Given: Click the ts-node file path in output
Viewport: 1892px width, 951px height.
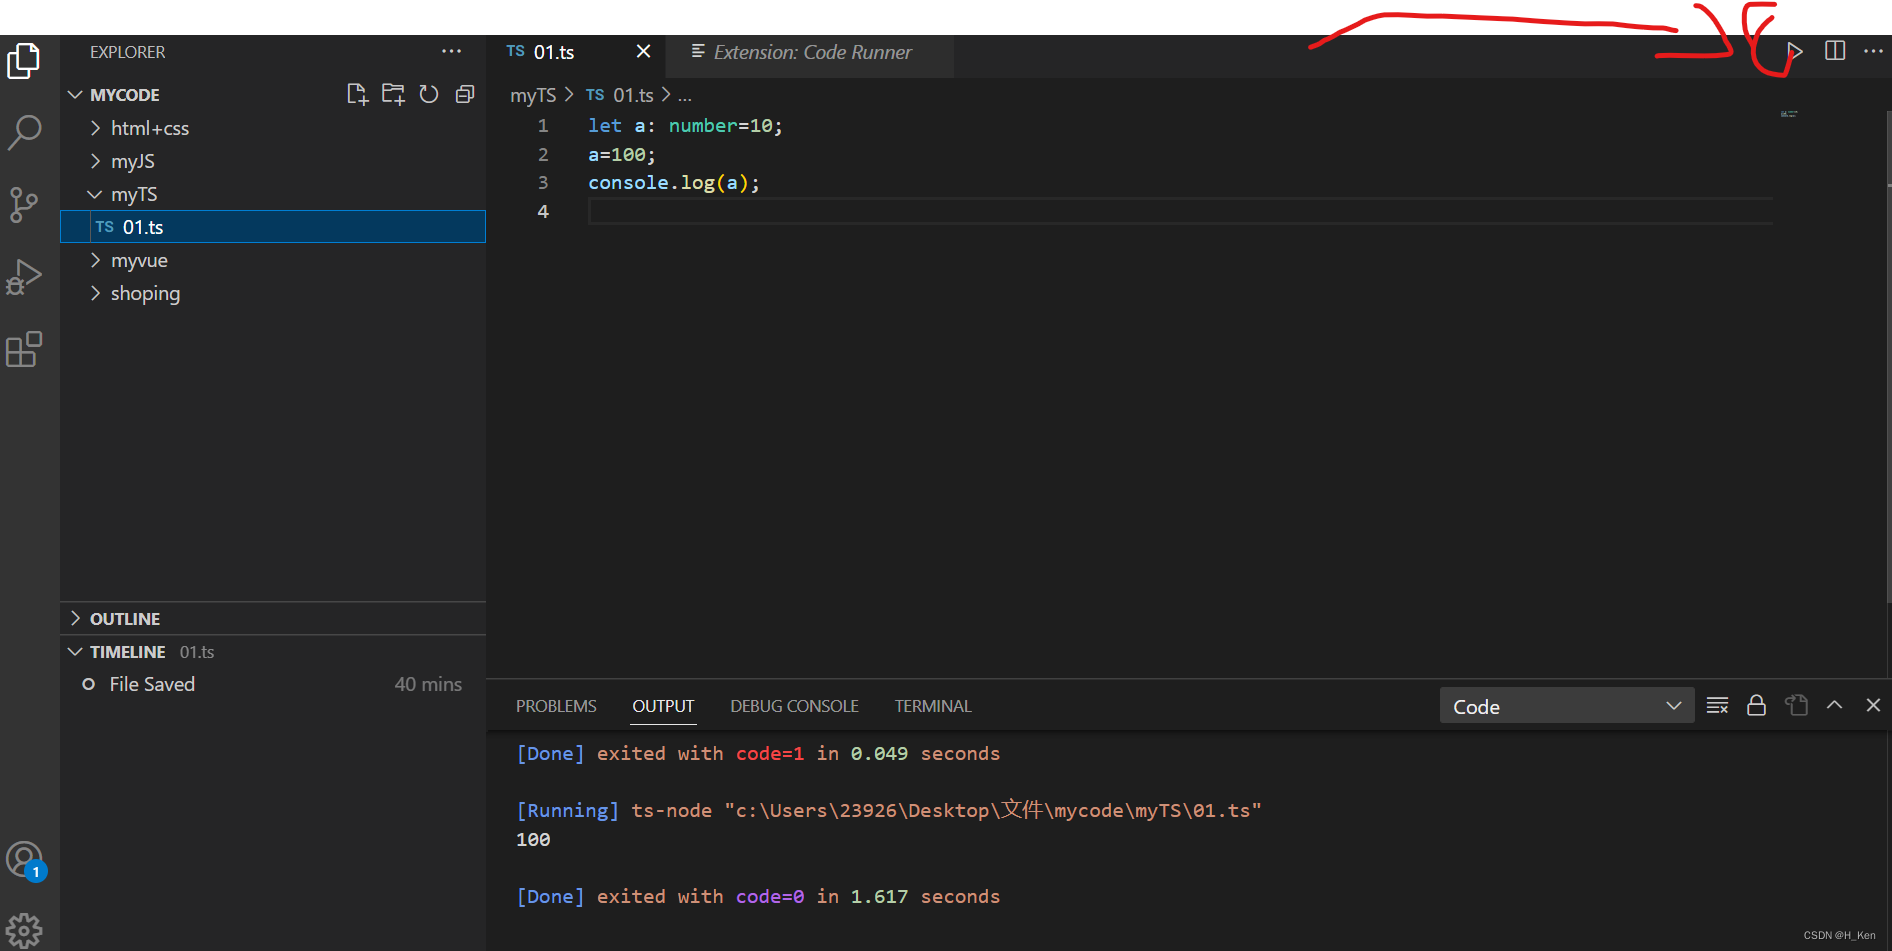Looking at the screenshot, I should [993, 811].
